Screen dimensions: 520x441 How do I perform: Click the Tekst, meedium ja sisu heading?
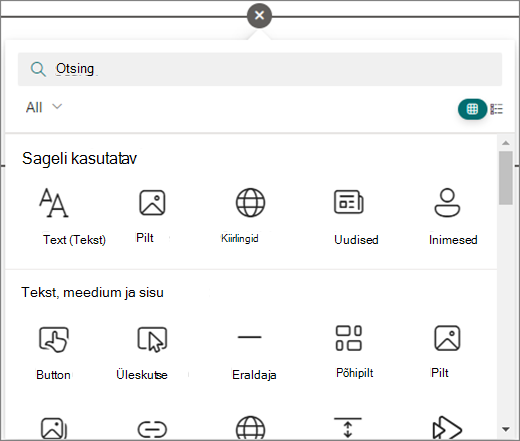click(93, 292)
